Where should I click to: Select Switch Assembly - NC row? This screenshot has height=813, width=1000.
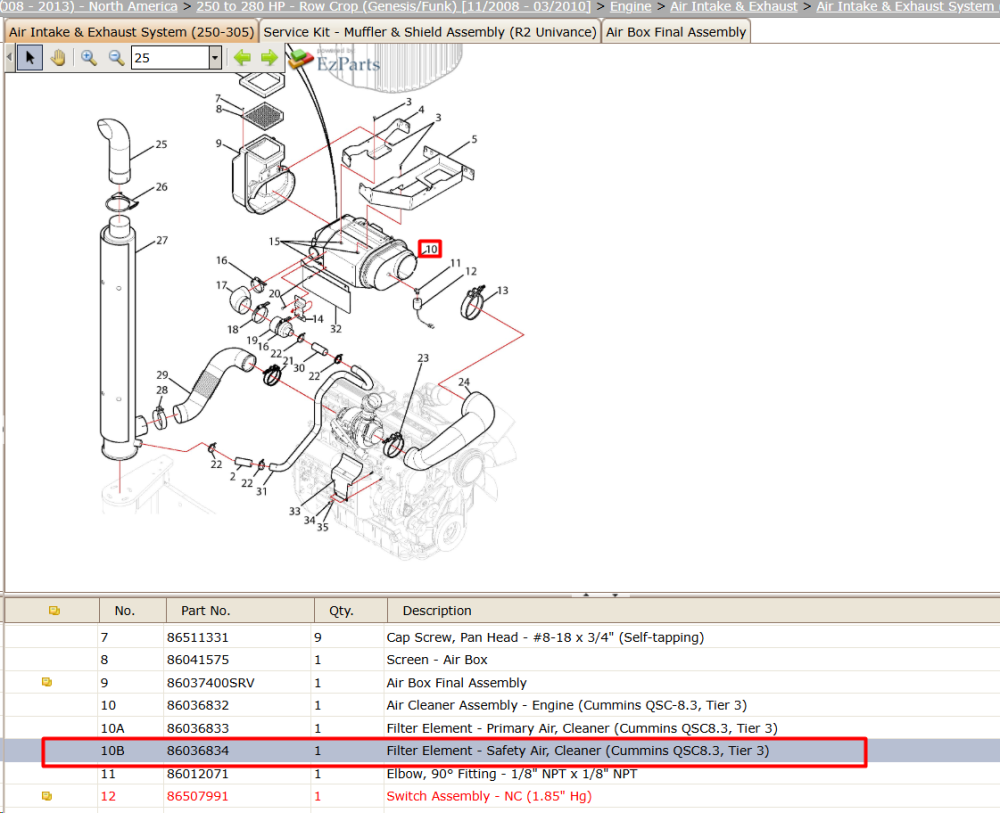[x=499, y=796]
